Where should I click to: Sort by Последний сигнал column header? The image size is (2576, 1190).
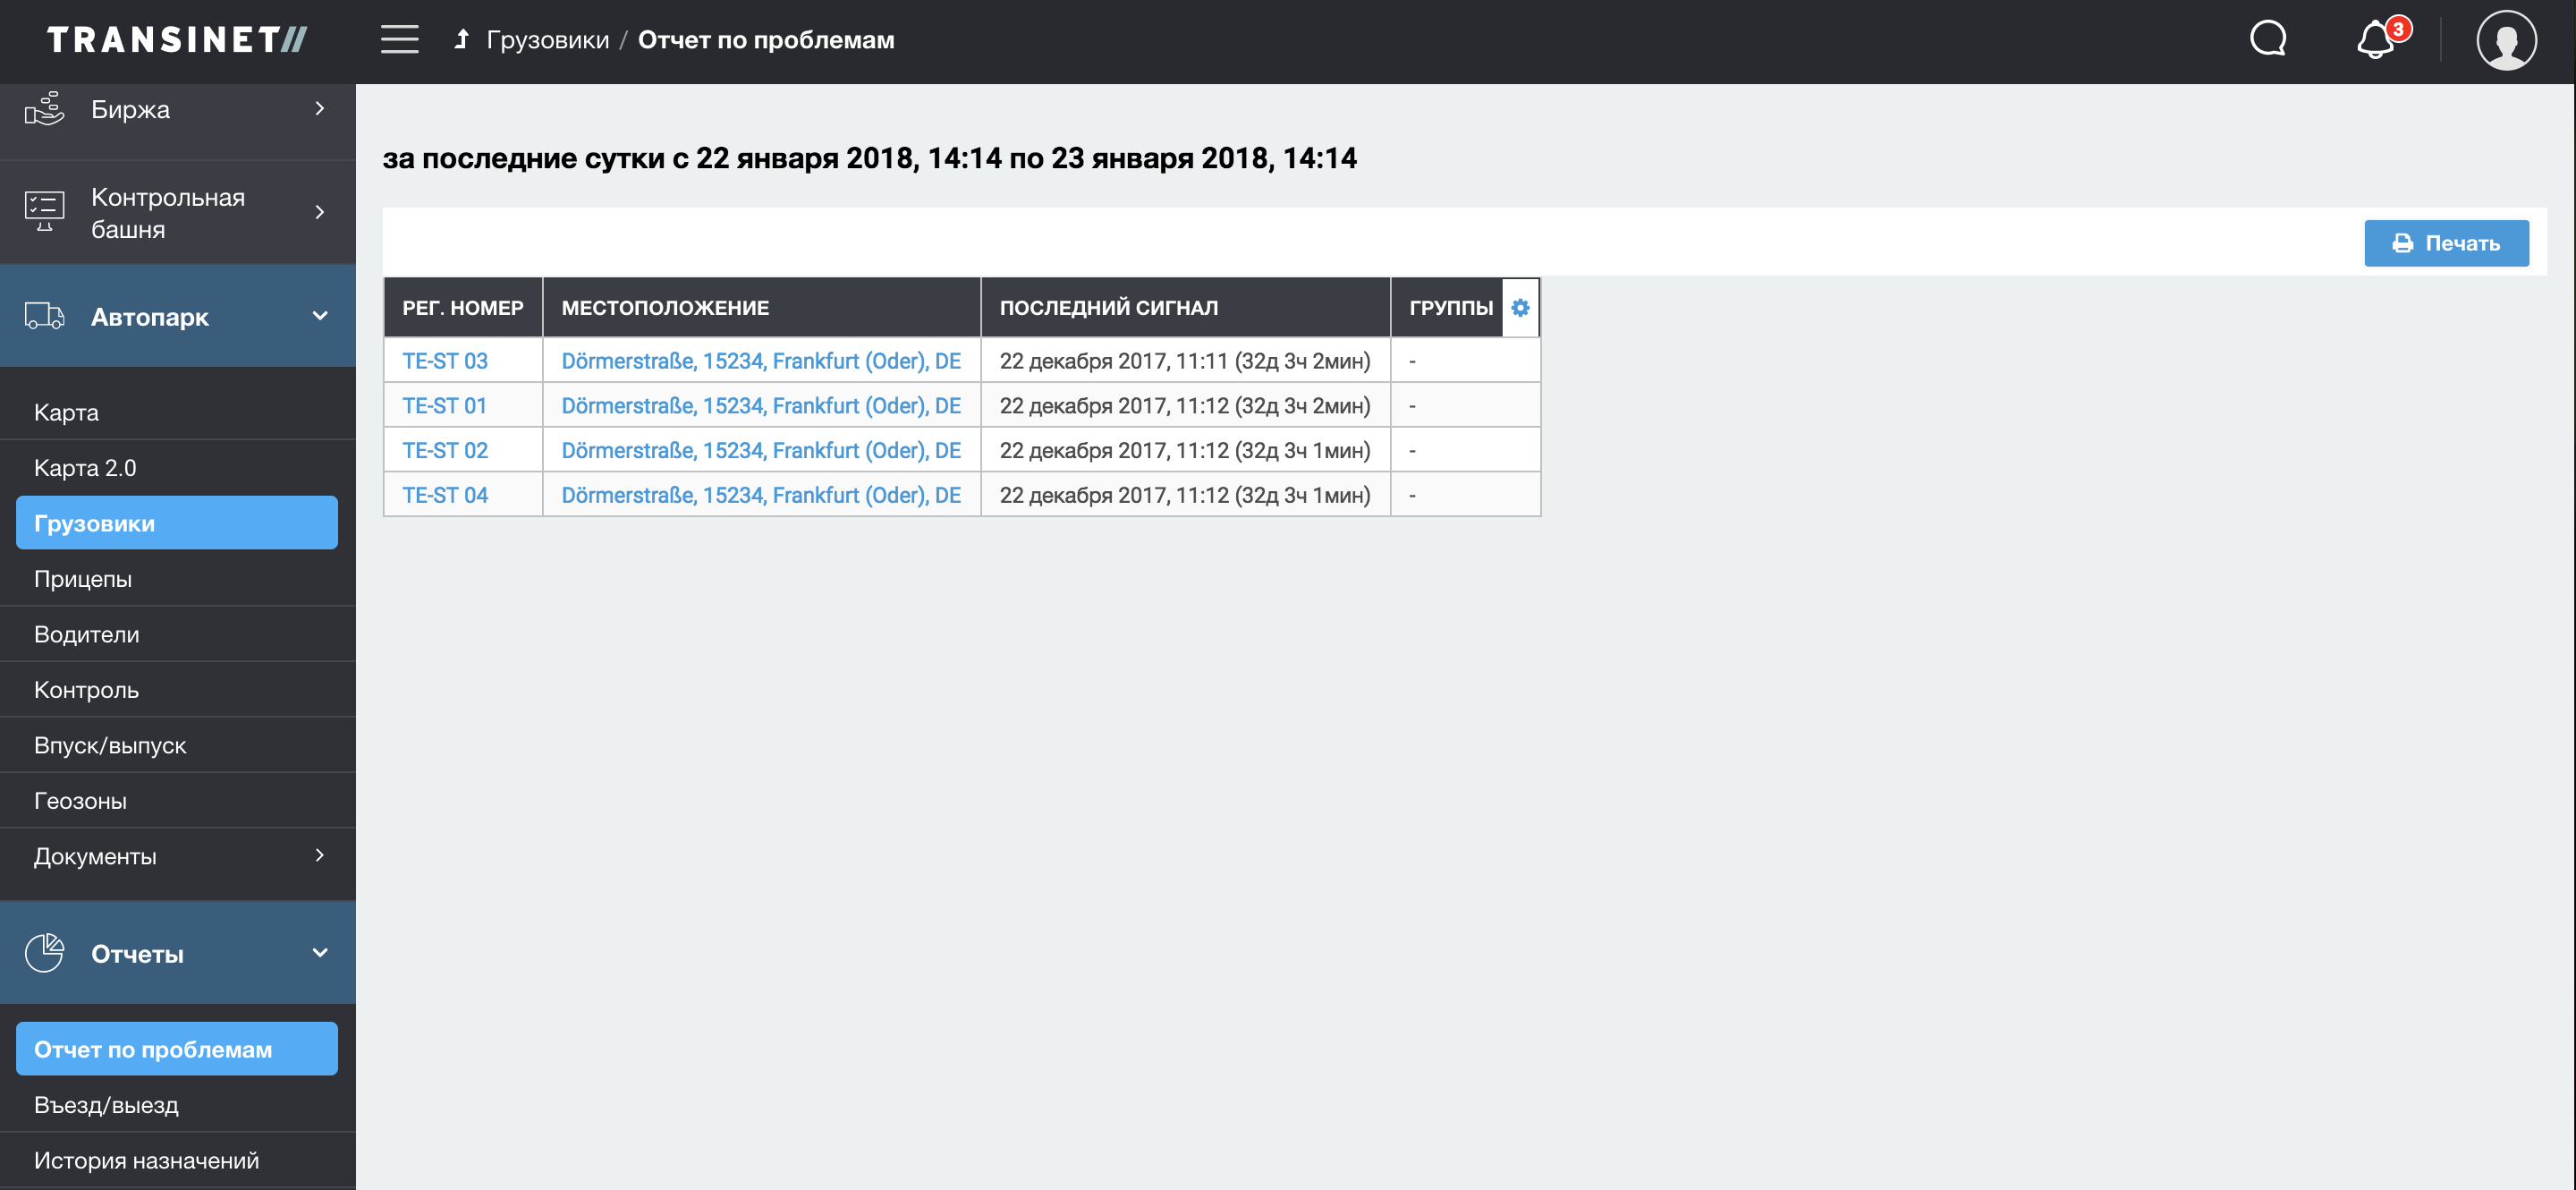pos(1108,308)
